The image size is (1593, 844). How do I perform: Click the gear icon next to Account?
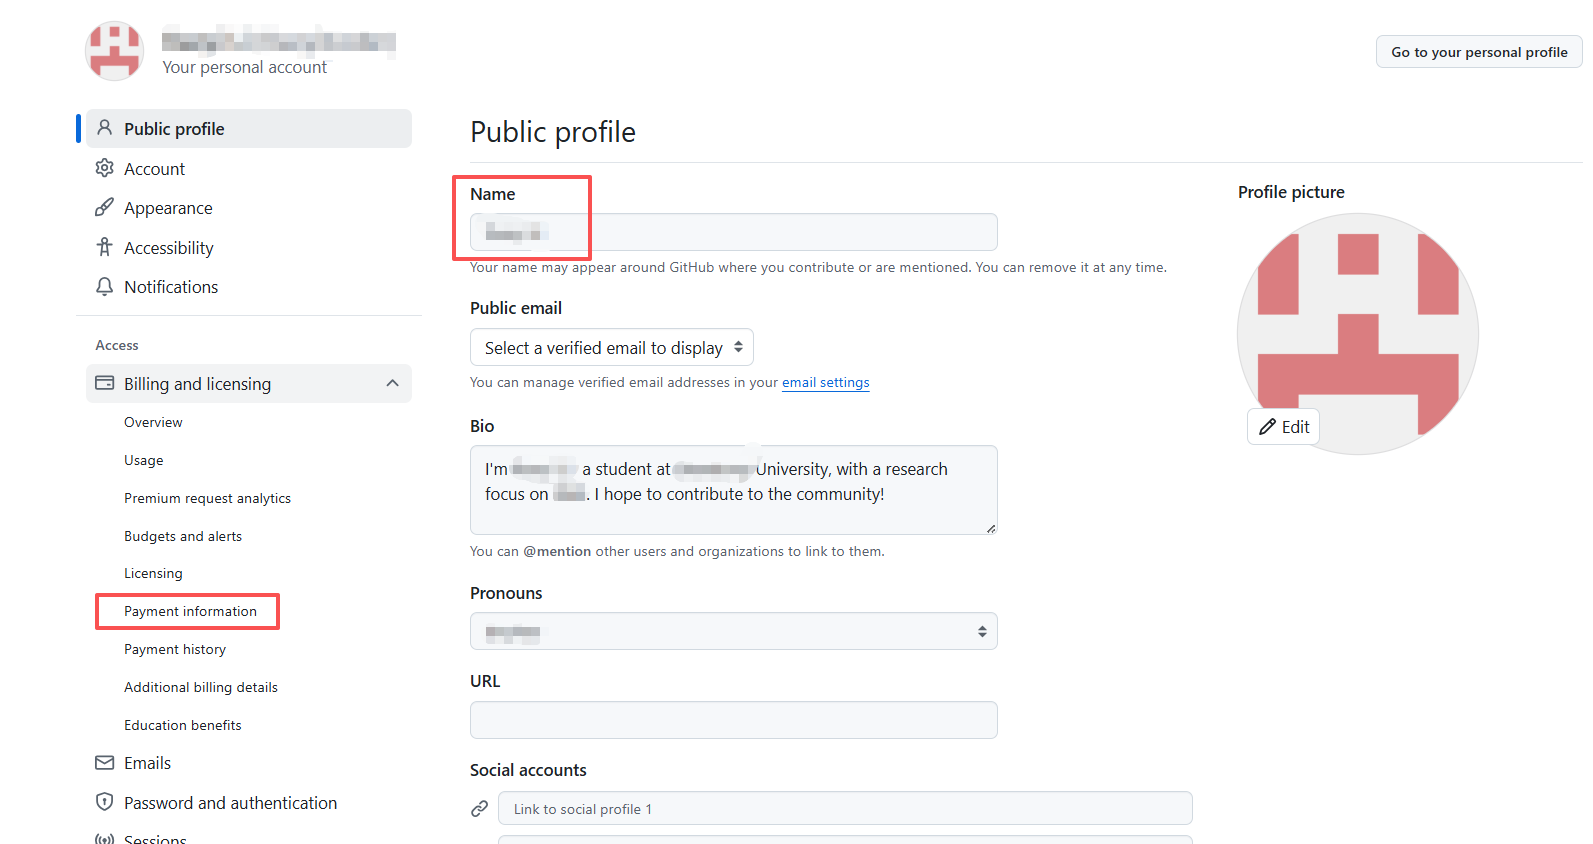click(104, 168)
